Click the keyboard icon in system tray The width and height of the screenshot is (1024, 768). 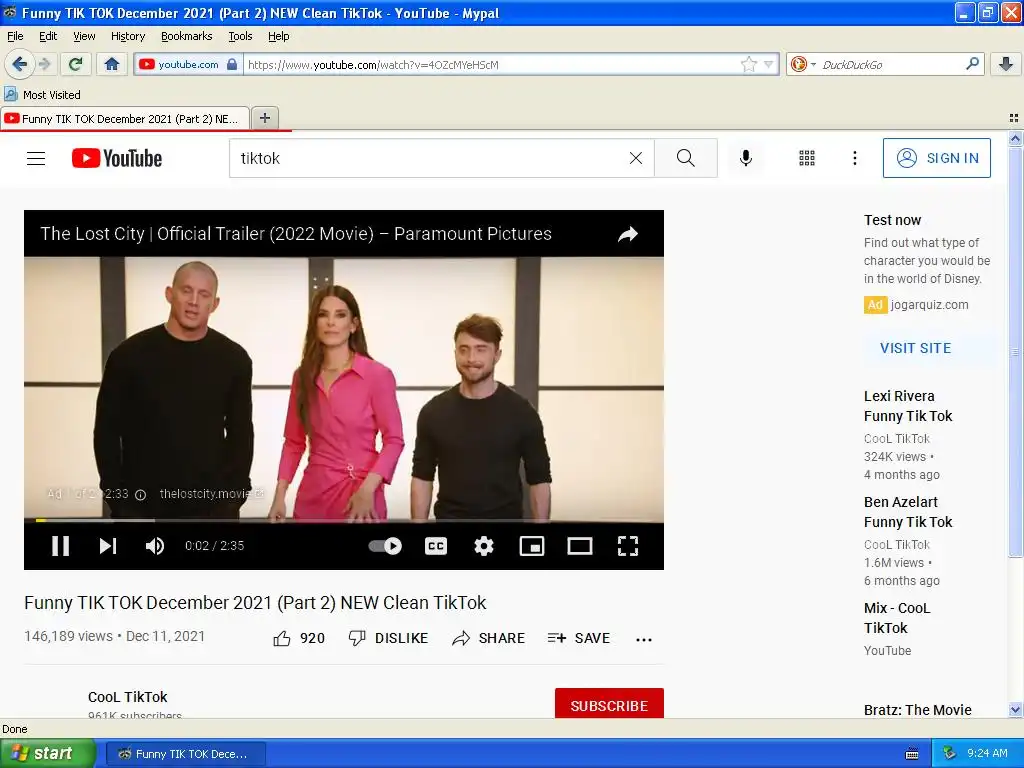(x=912, y=754)
